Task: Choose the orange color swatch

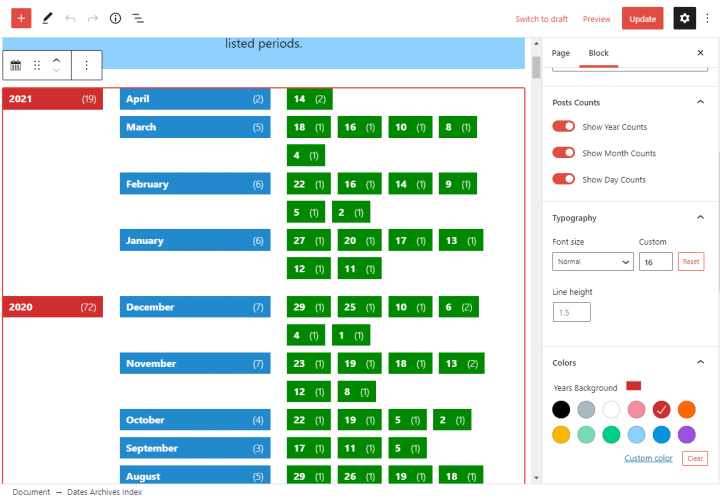Action: click(686, 409)
